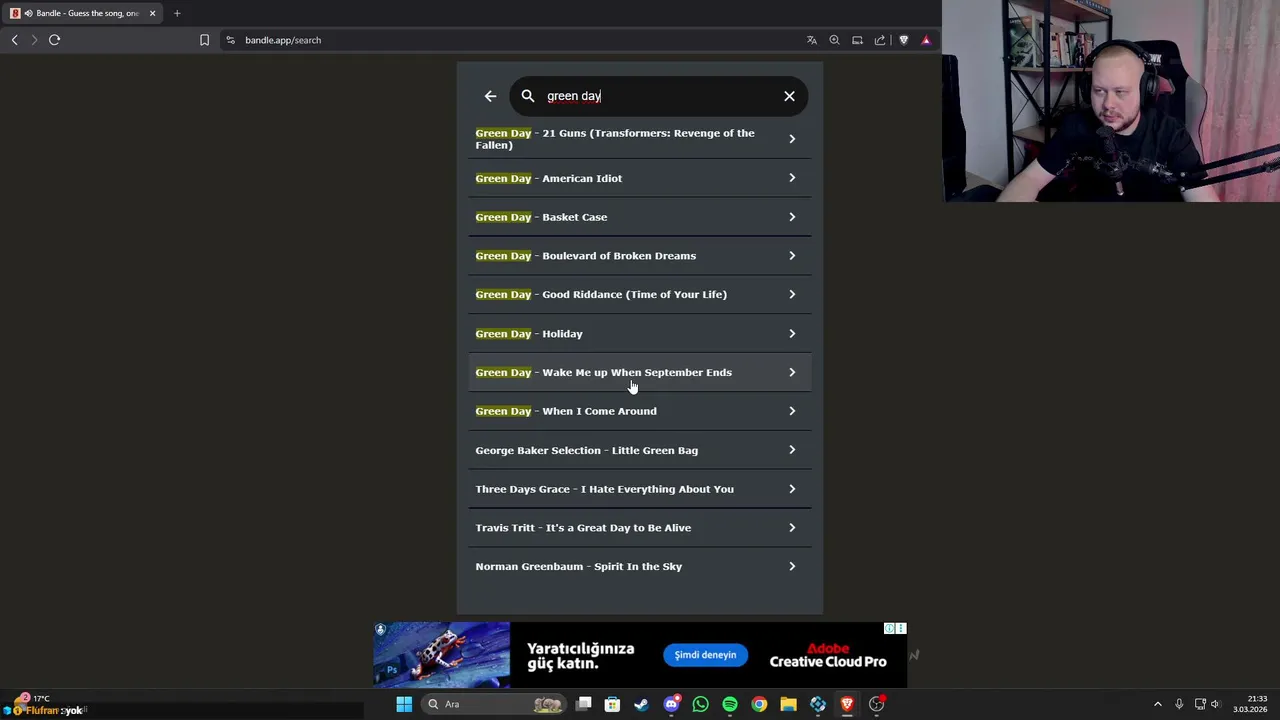Select the 'Bandle - Guess the song' tab

pos(85,13)
